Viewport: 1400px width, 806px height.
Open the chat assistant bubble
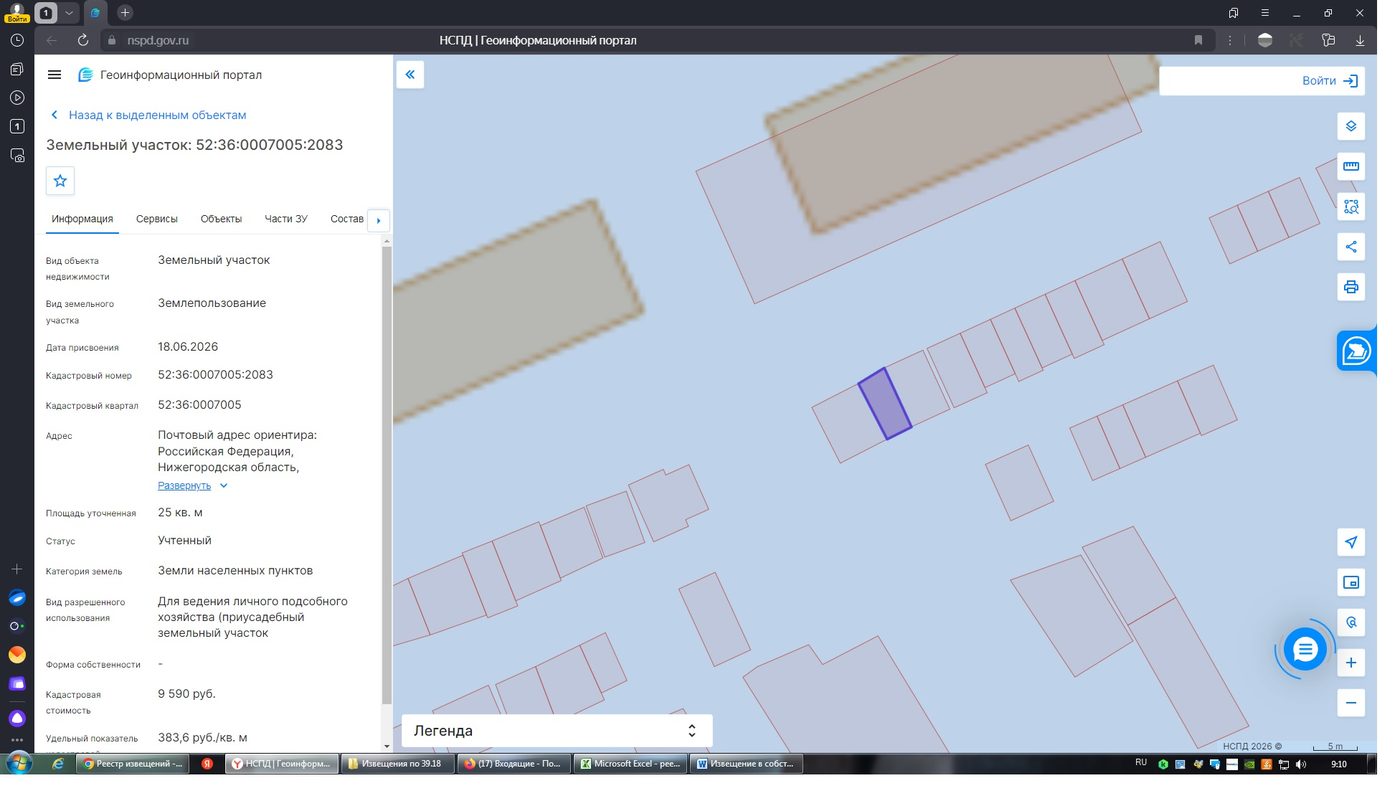coord(1305,650)
